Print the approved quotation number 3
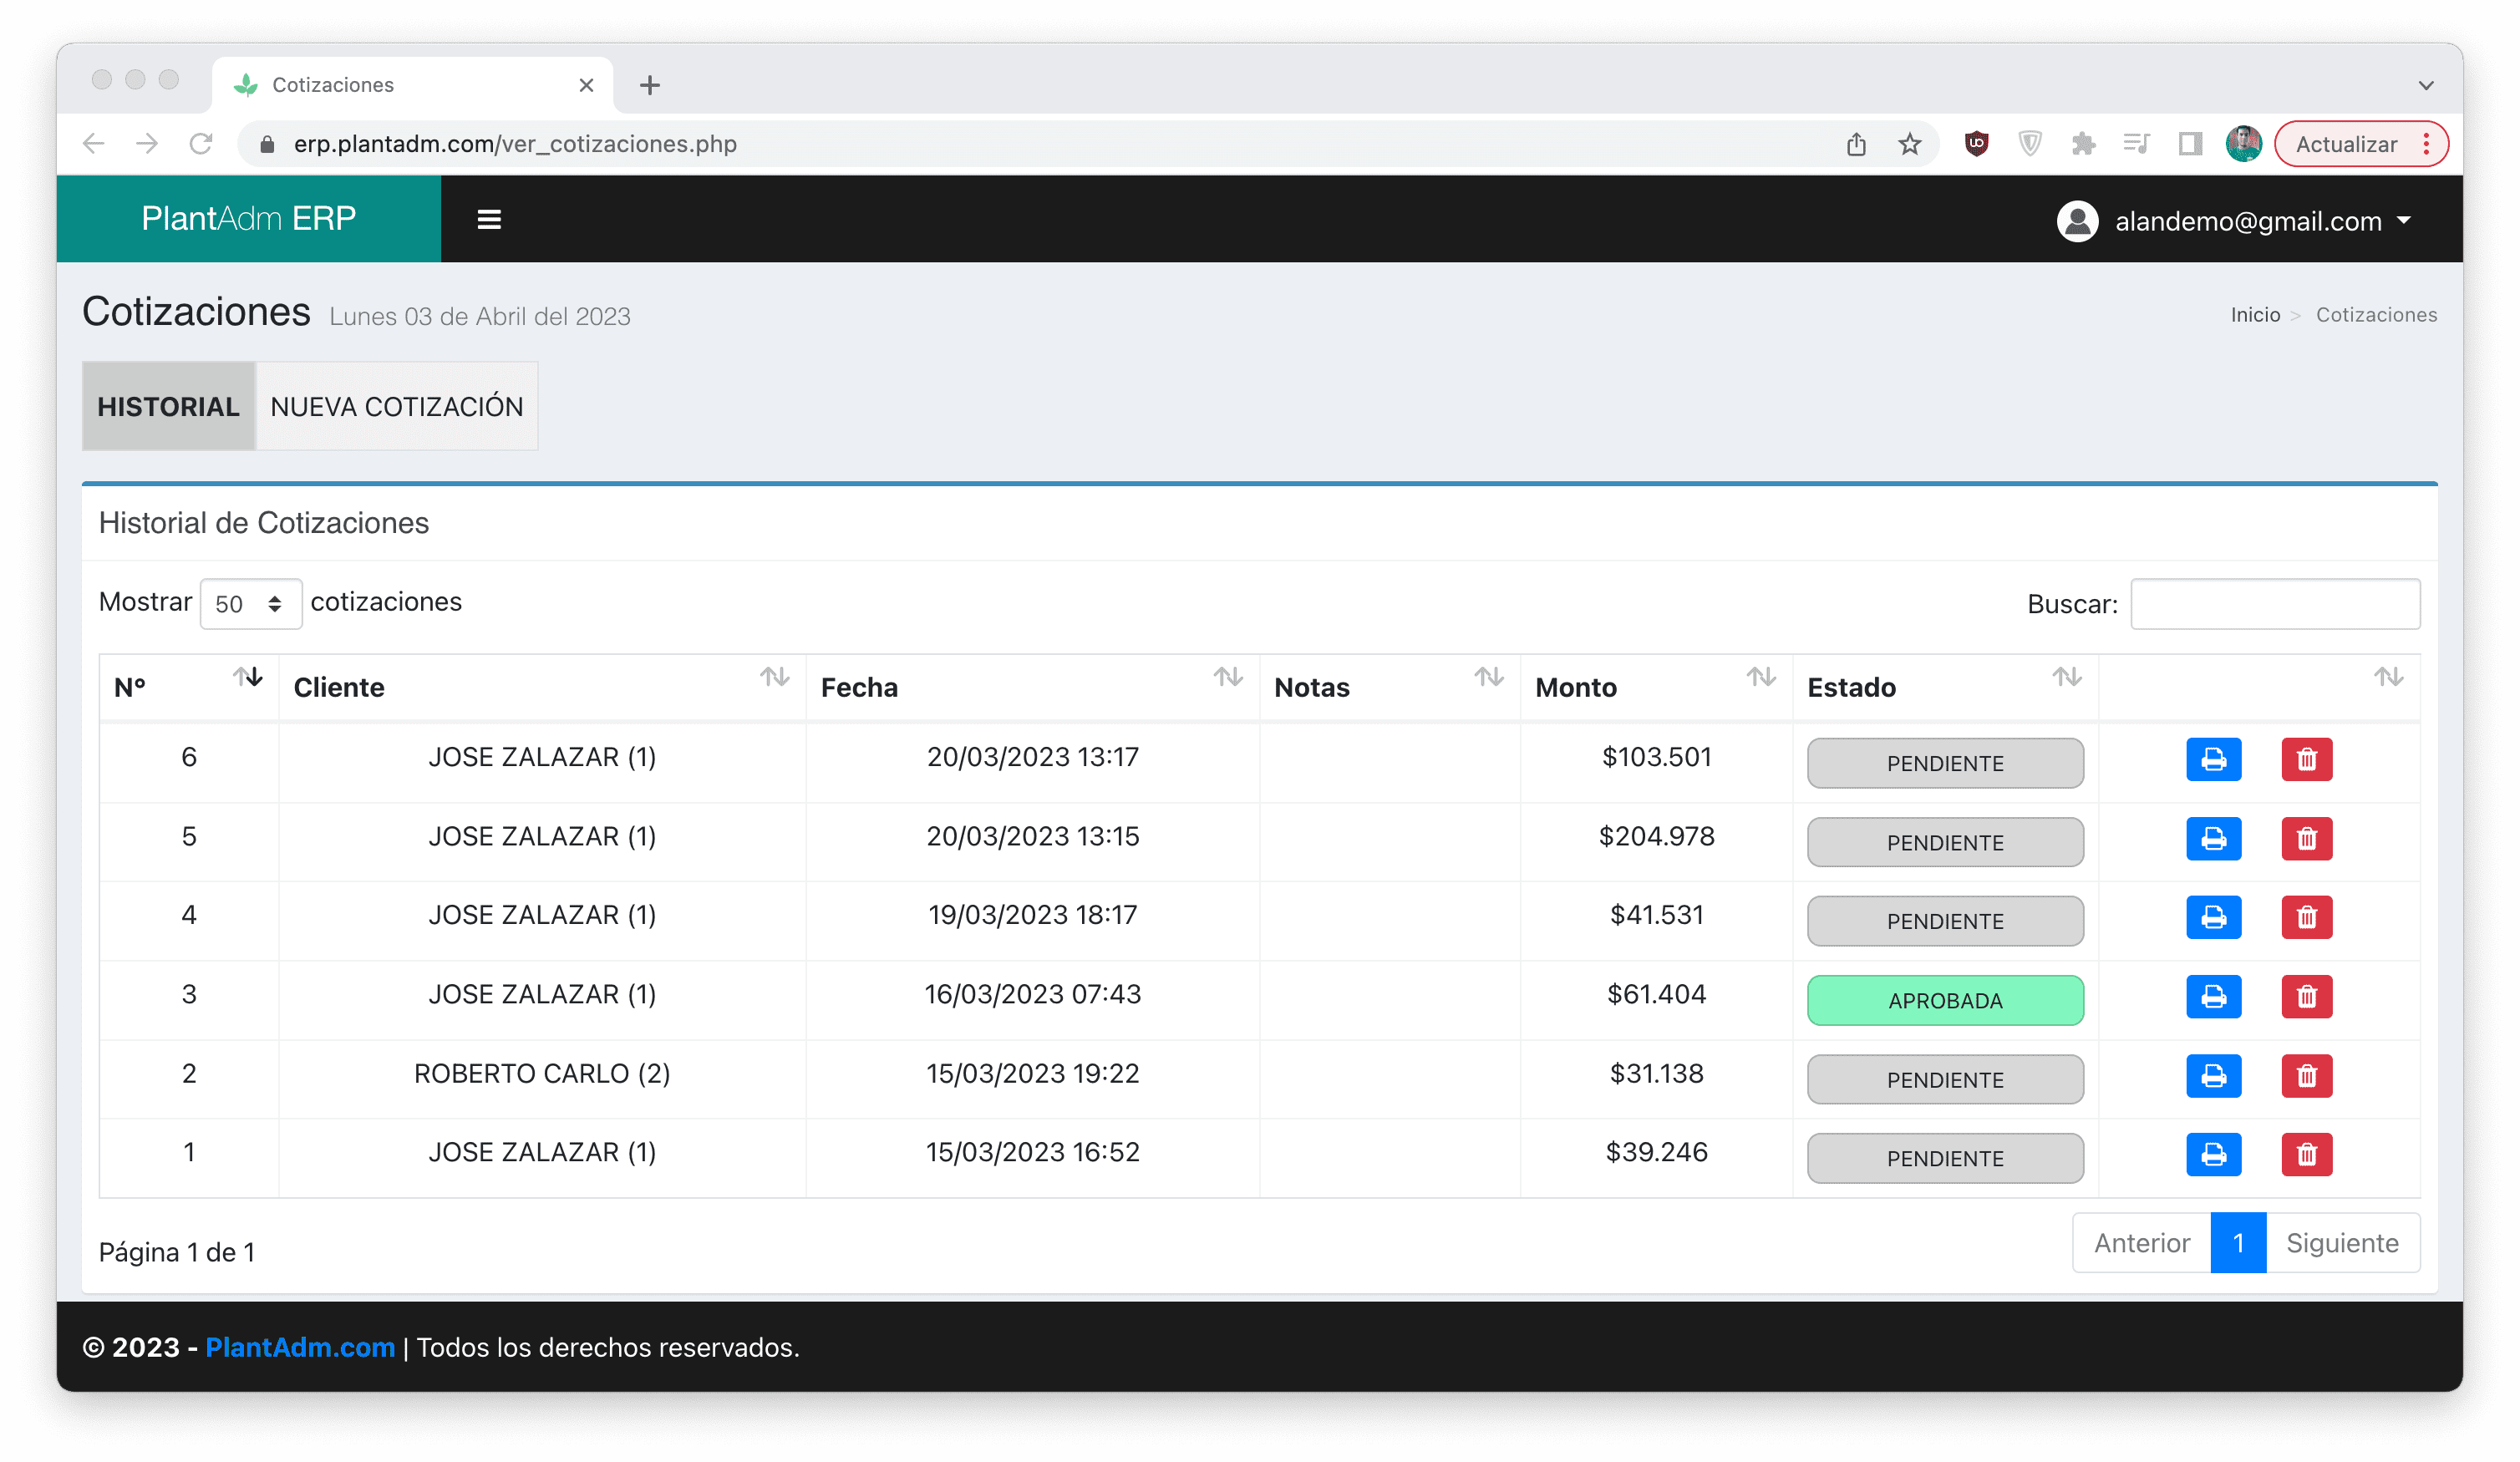This screenshot has width=2520, height=1462. [2213, 996]
